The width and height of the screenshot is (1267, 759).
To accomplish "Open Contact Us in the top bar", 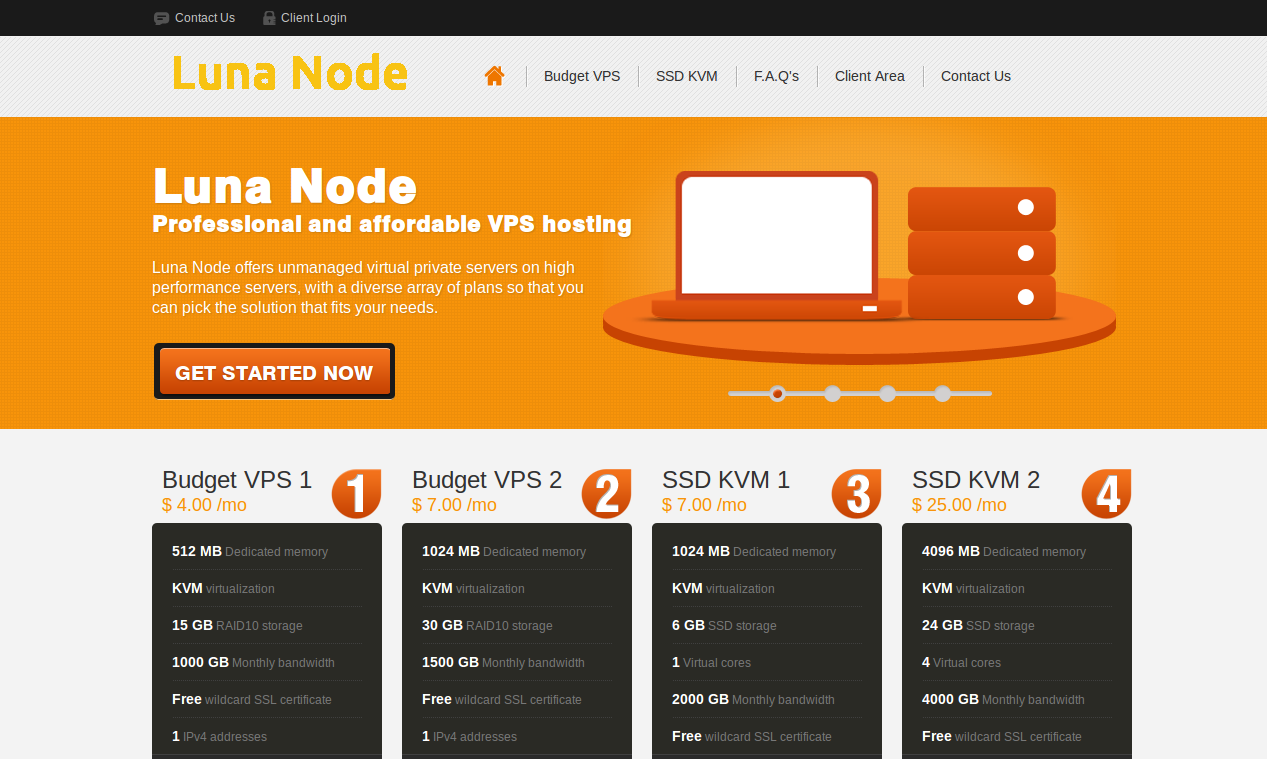I will click(205, 18).
